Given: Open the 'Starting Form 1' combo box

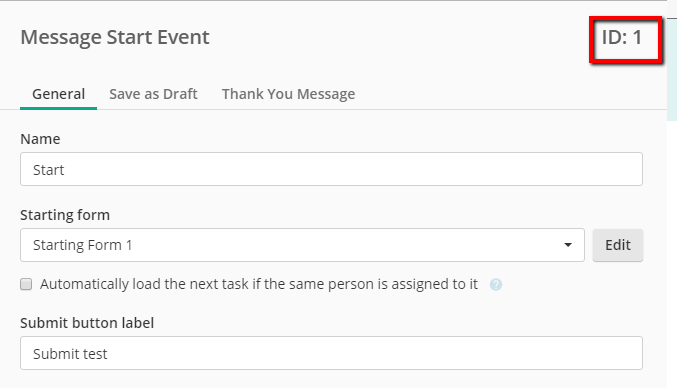Looking at the screenshot, I should point(302,245).
